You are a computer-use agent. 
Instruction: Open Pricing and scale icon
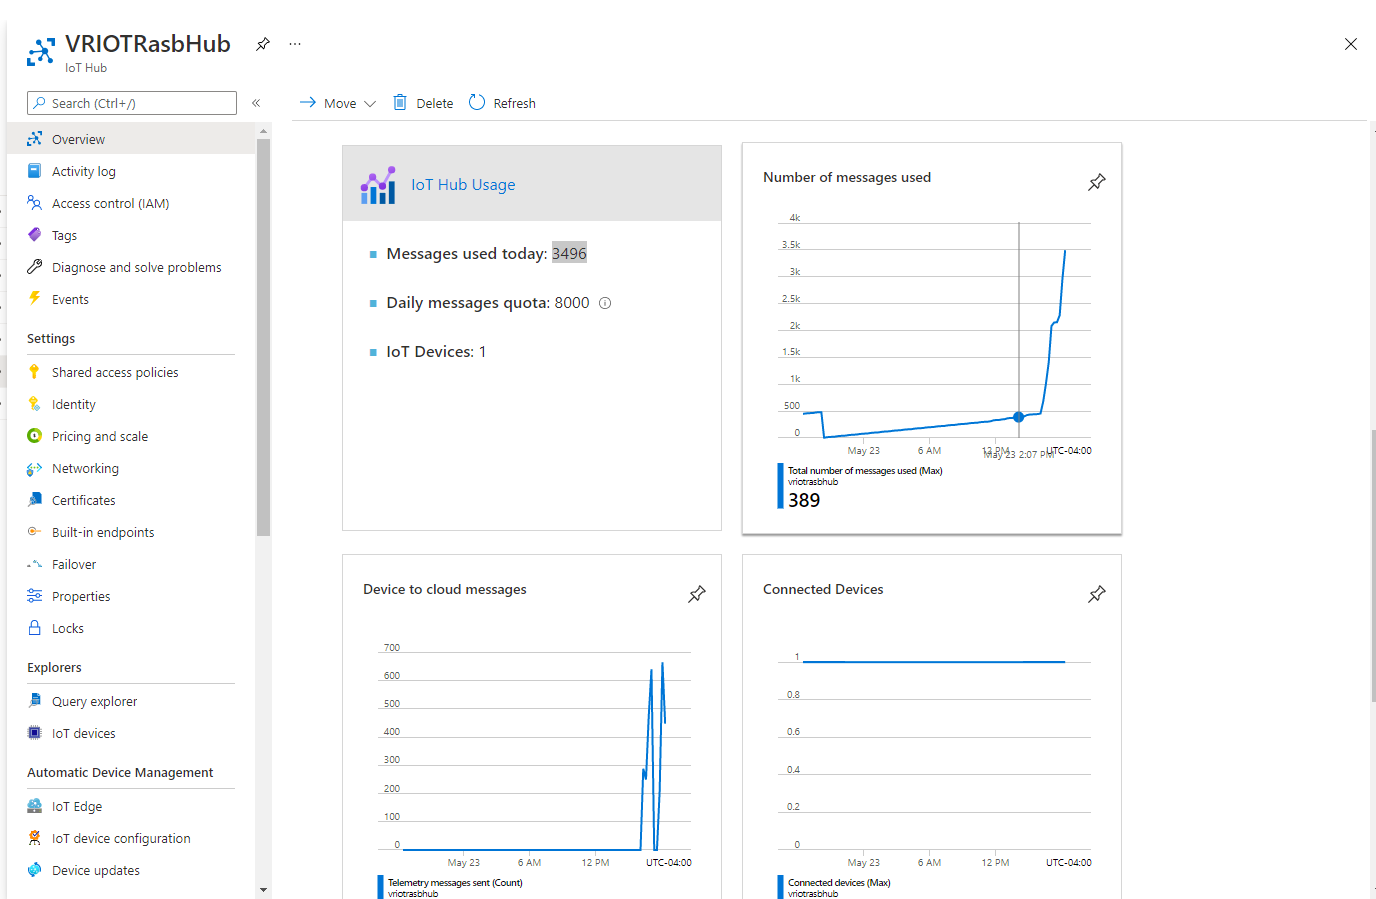(x=35, y=436)
